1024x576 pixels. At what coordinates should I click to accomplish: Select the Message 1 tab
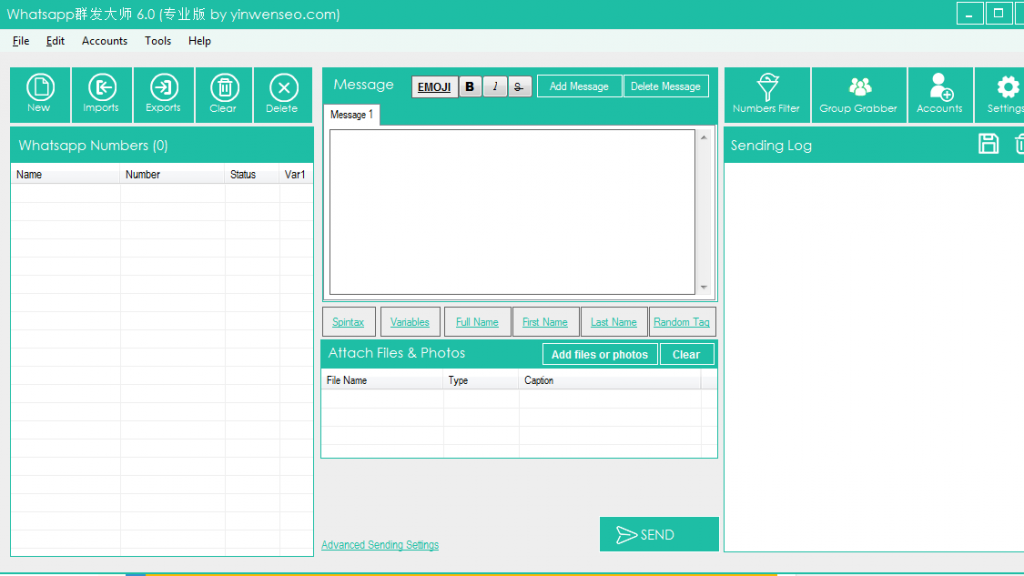pos(351,114)
